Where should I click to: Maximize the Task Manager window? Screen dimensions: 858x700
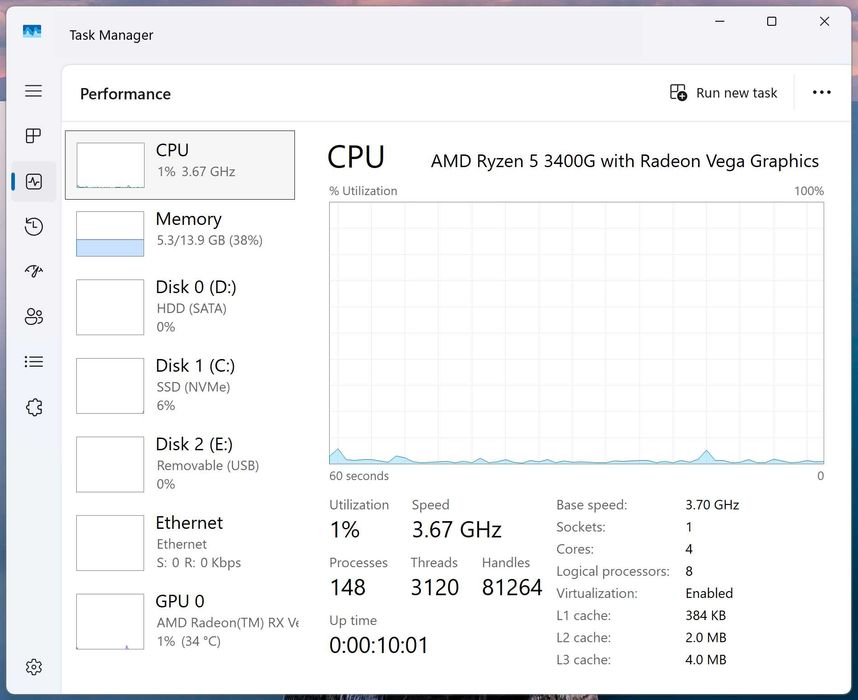coord(772,21)
